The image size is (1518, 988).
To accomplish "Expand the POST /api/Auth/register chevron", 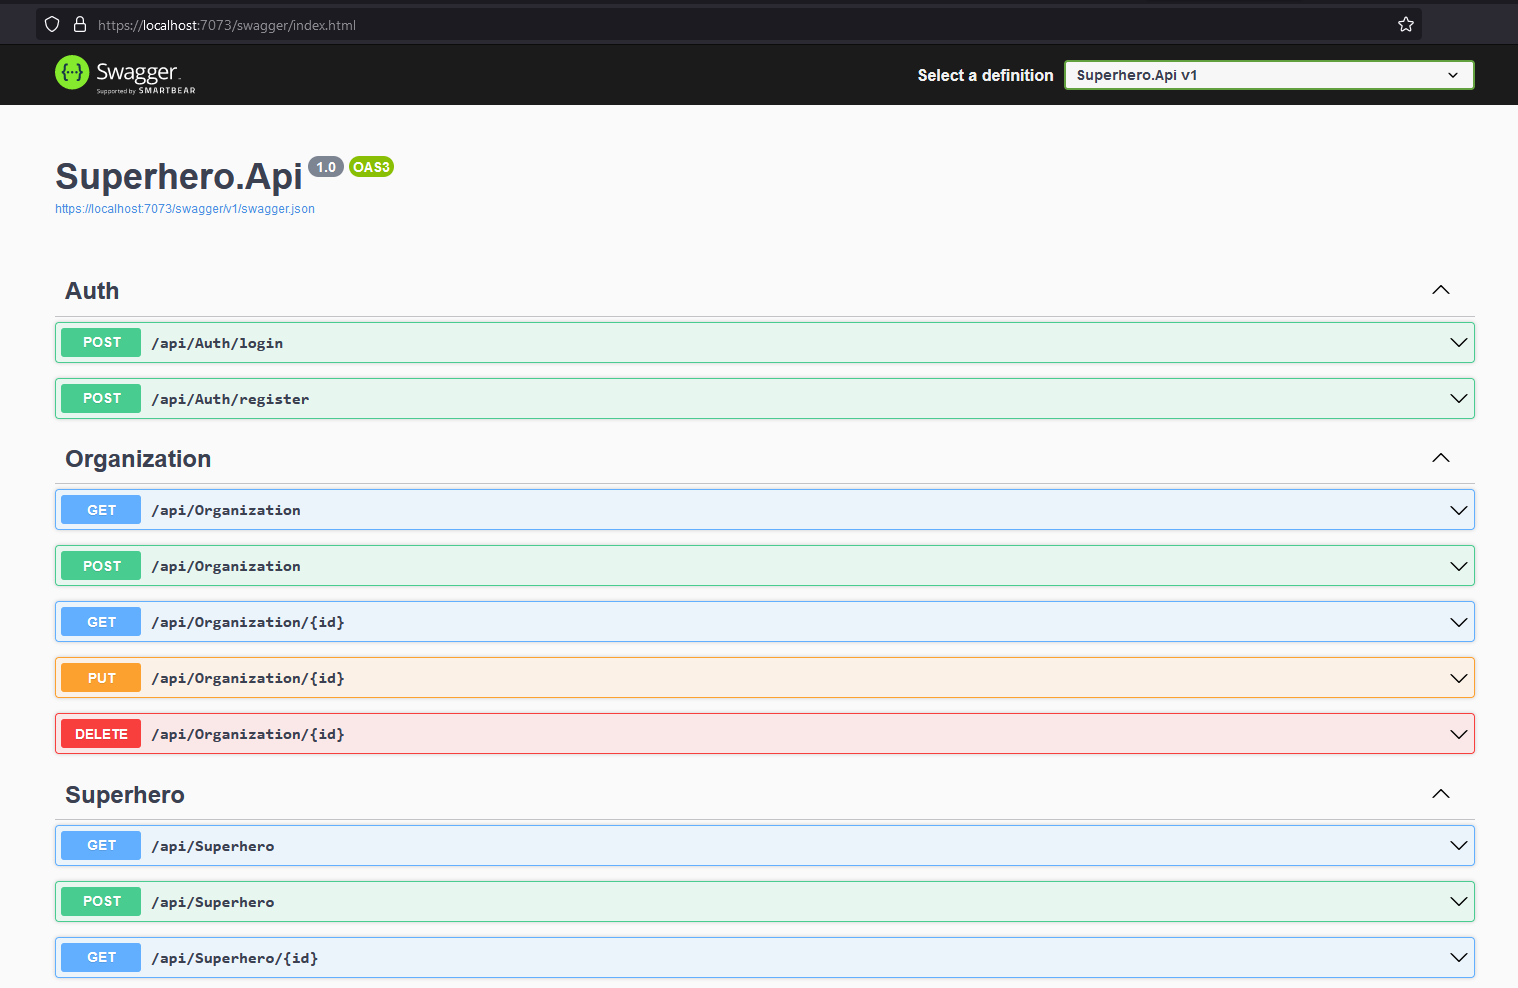I will 1459,399.
